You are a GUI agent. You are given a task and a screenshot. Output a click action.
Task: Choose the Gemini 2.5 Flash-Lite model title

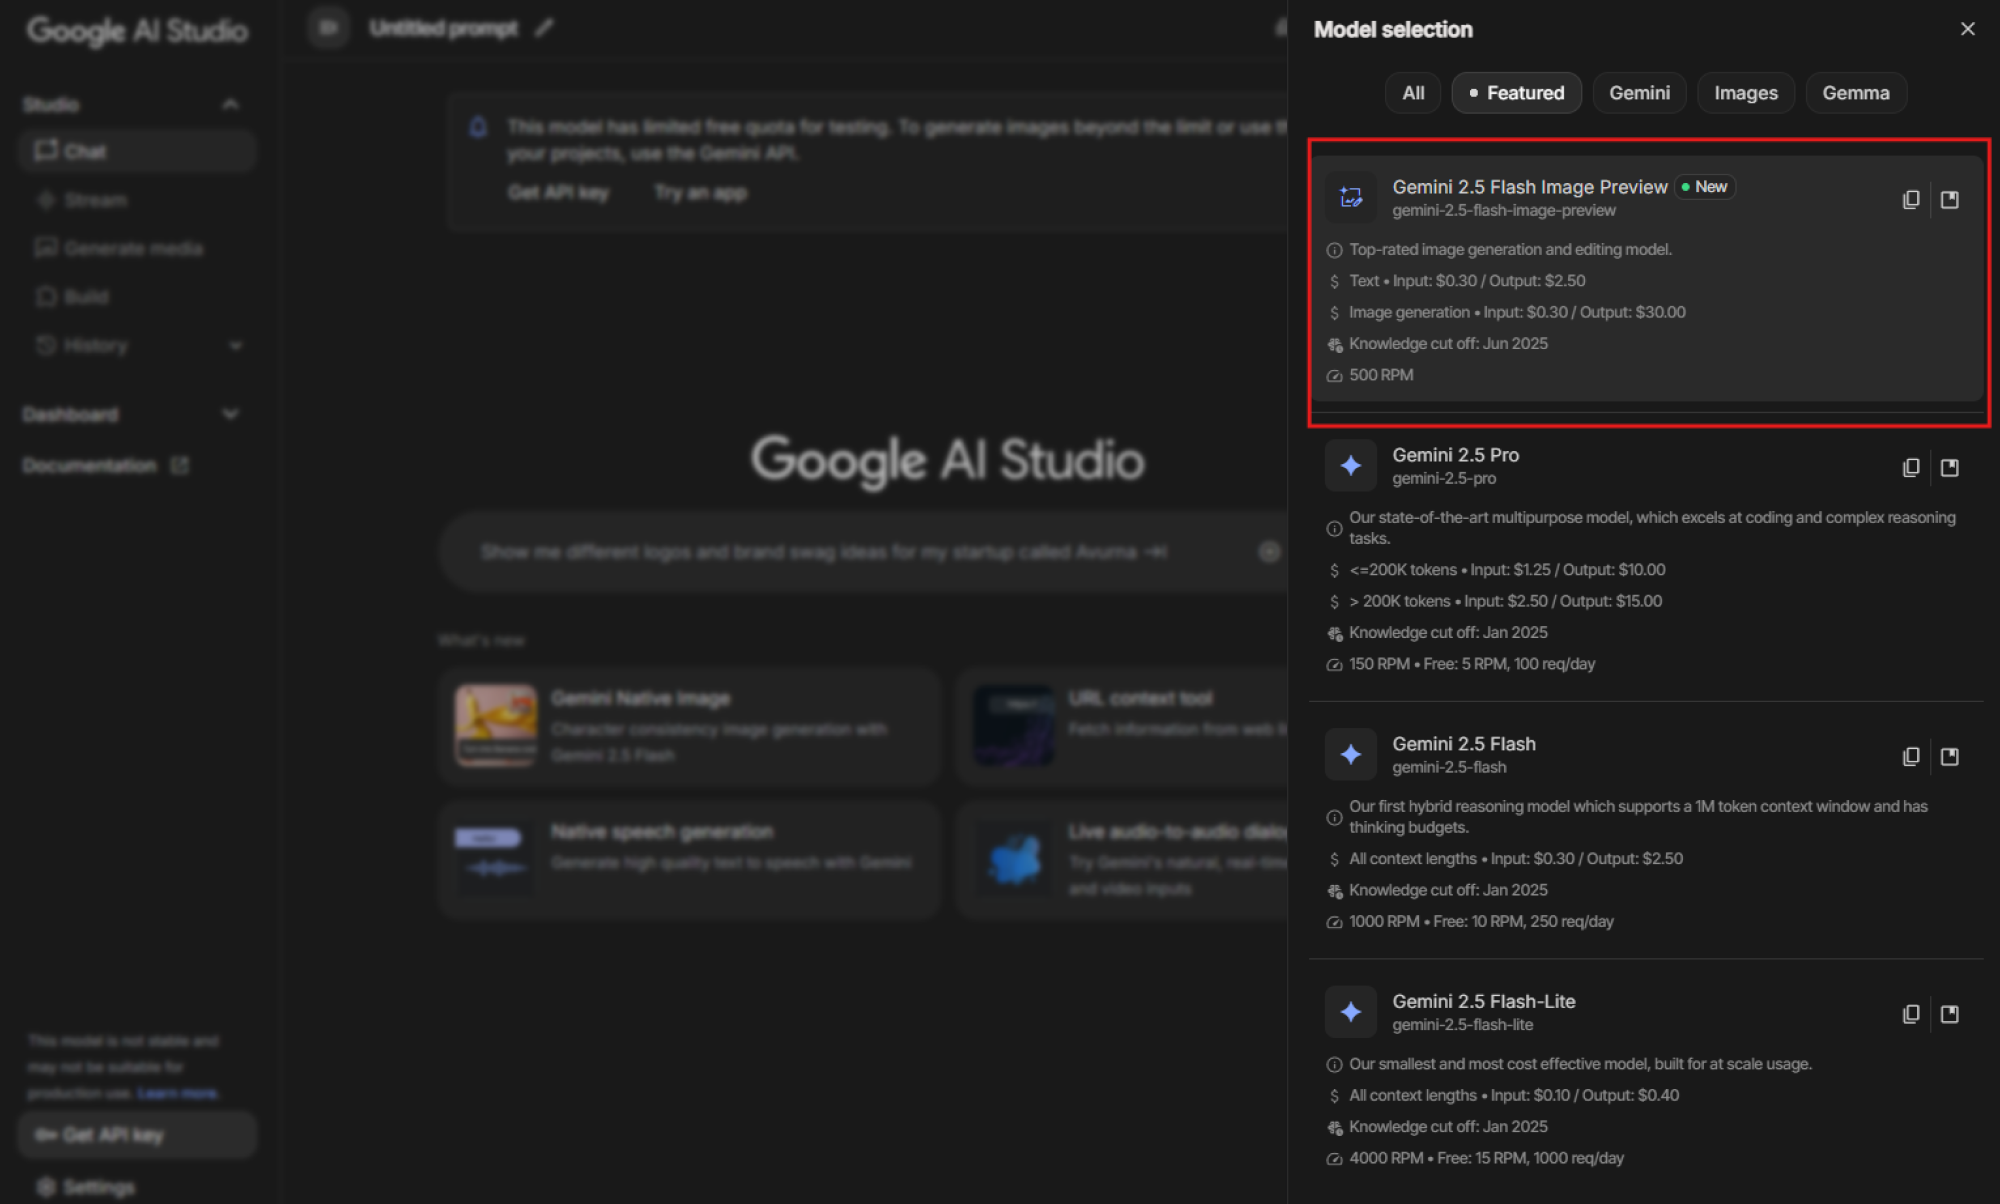click(1484, 1001)
